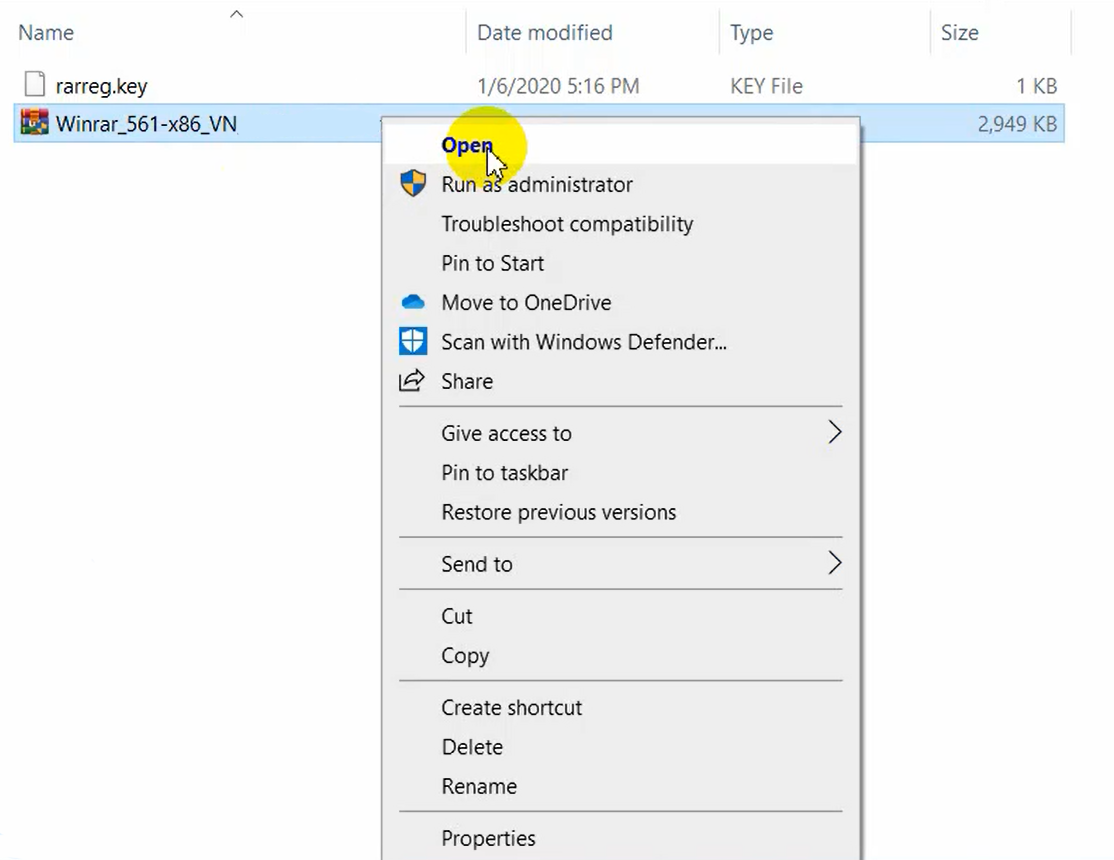Open Properties for the installer

coord(488,838)
